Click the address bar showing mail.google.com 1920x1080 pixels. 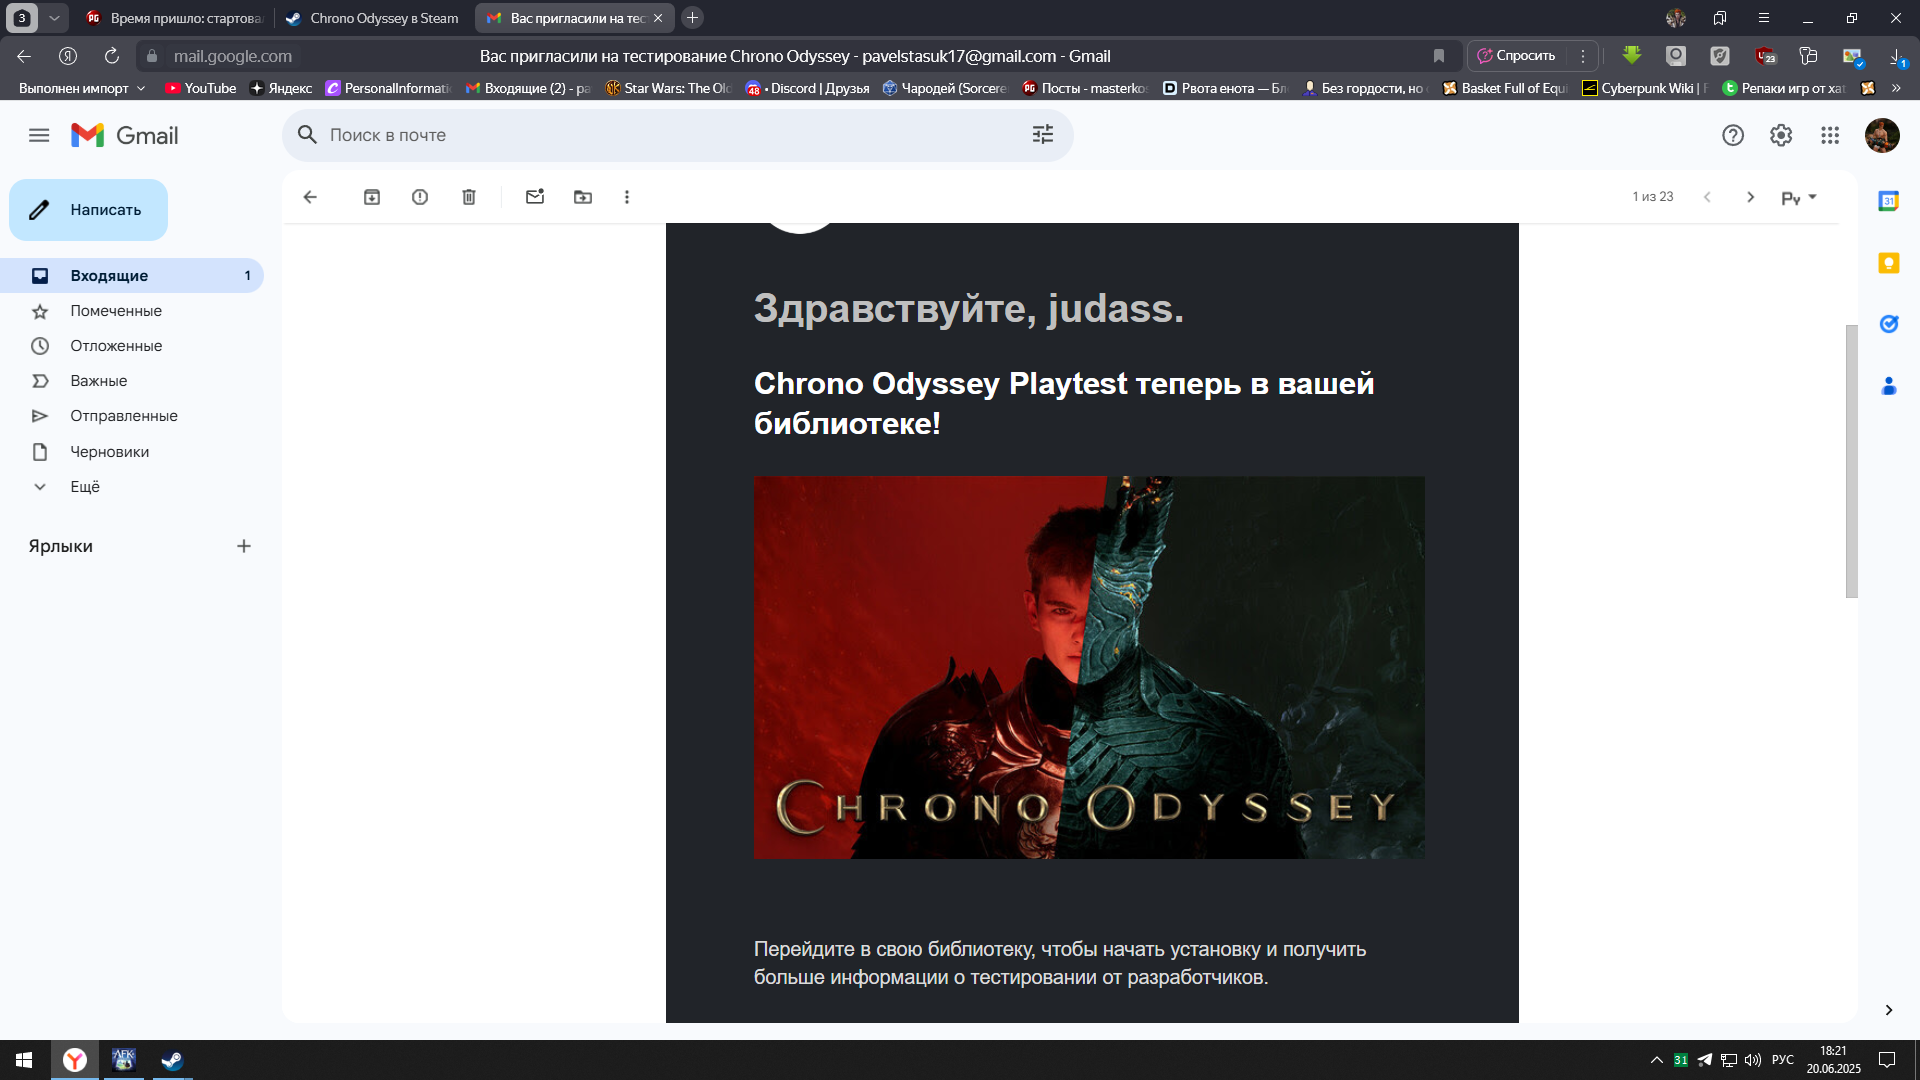point(233,56)
